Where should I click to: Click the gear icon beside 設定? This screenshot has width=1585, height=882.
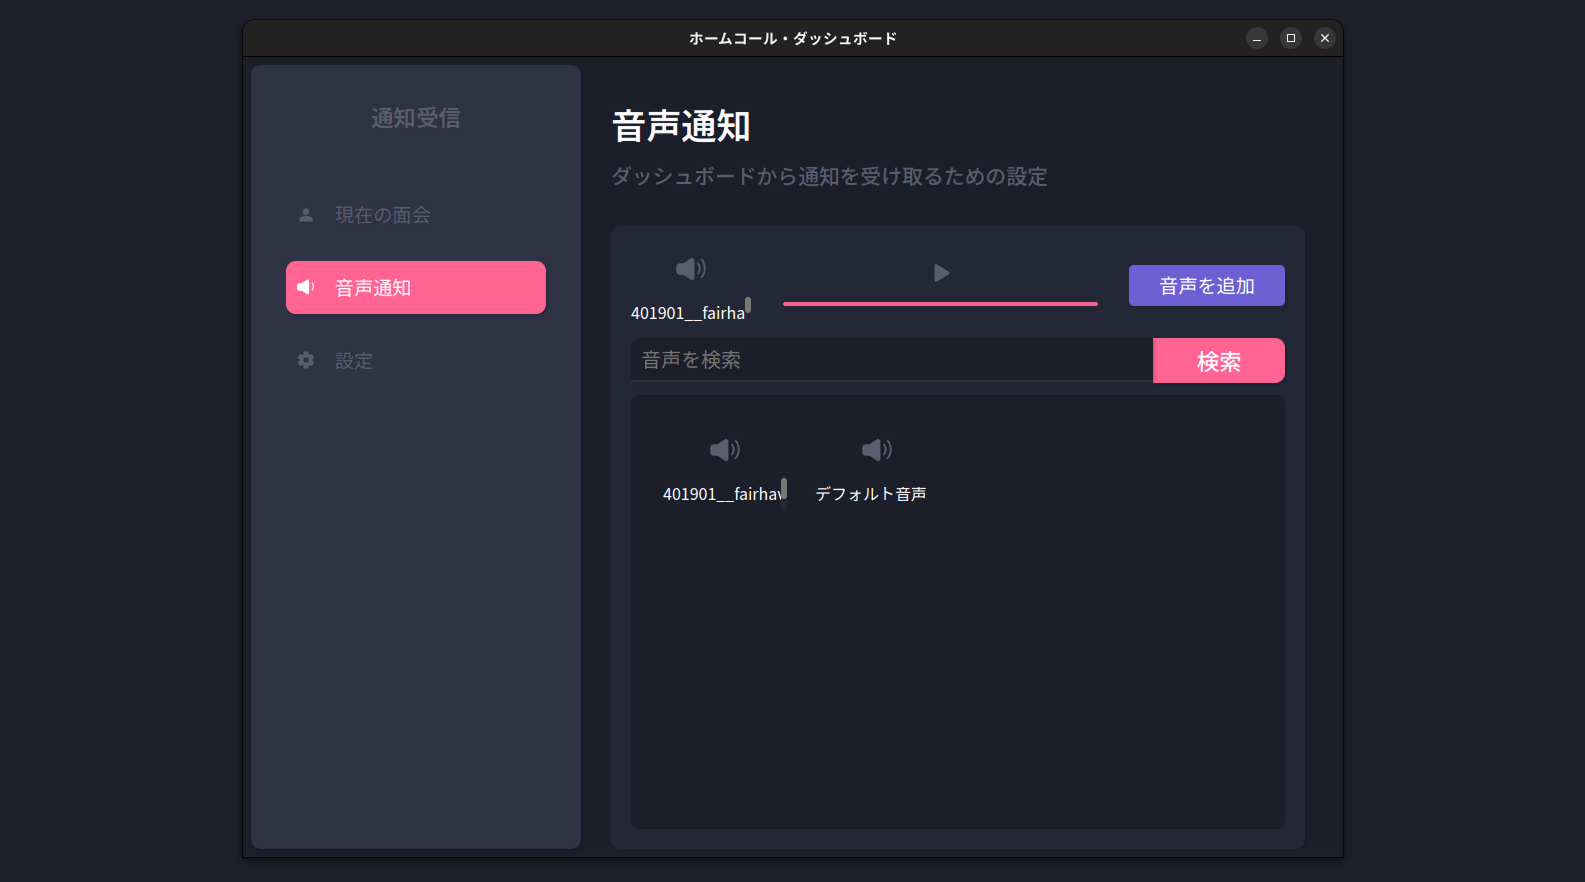[x=306, y=361]
